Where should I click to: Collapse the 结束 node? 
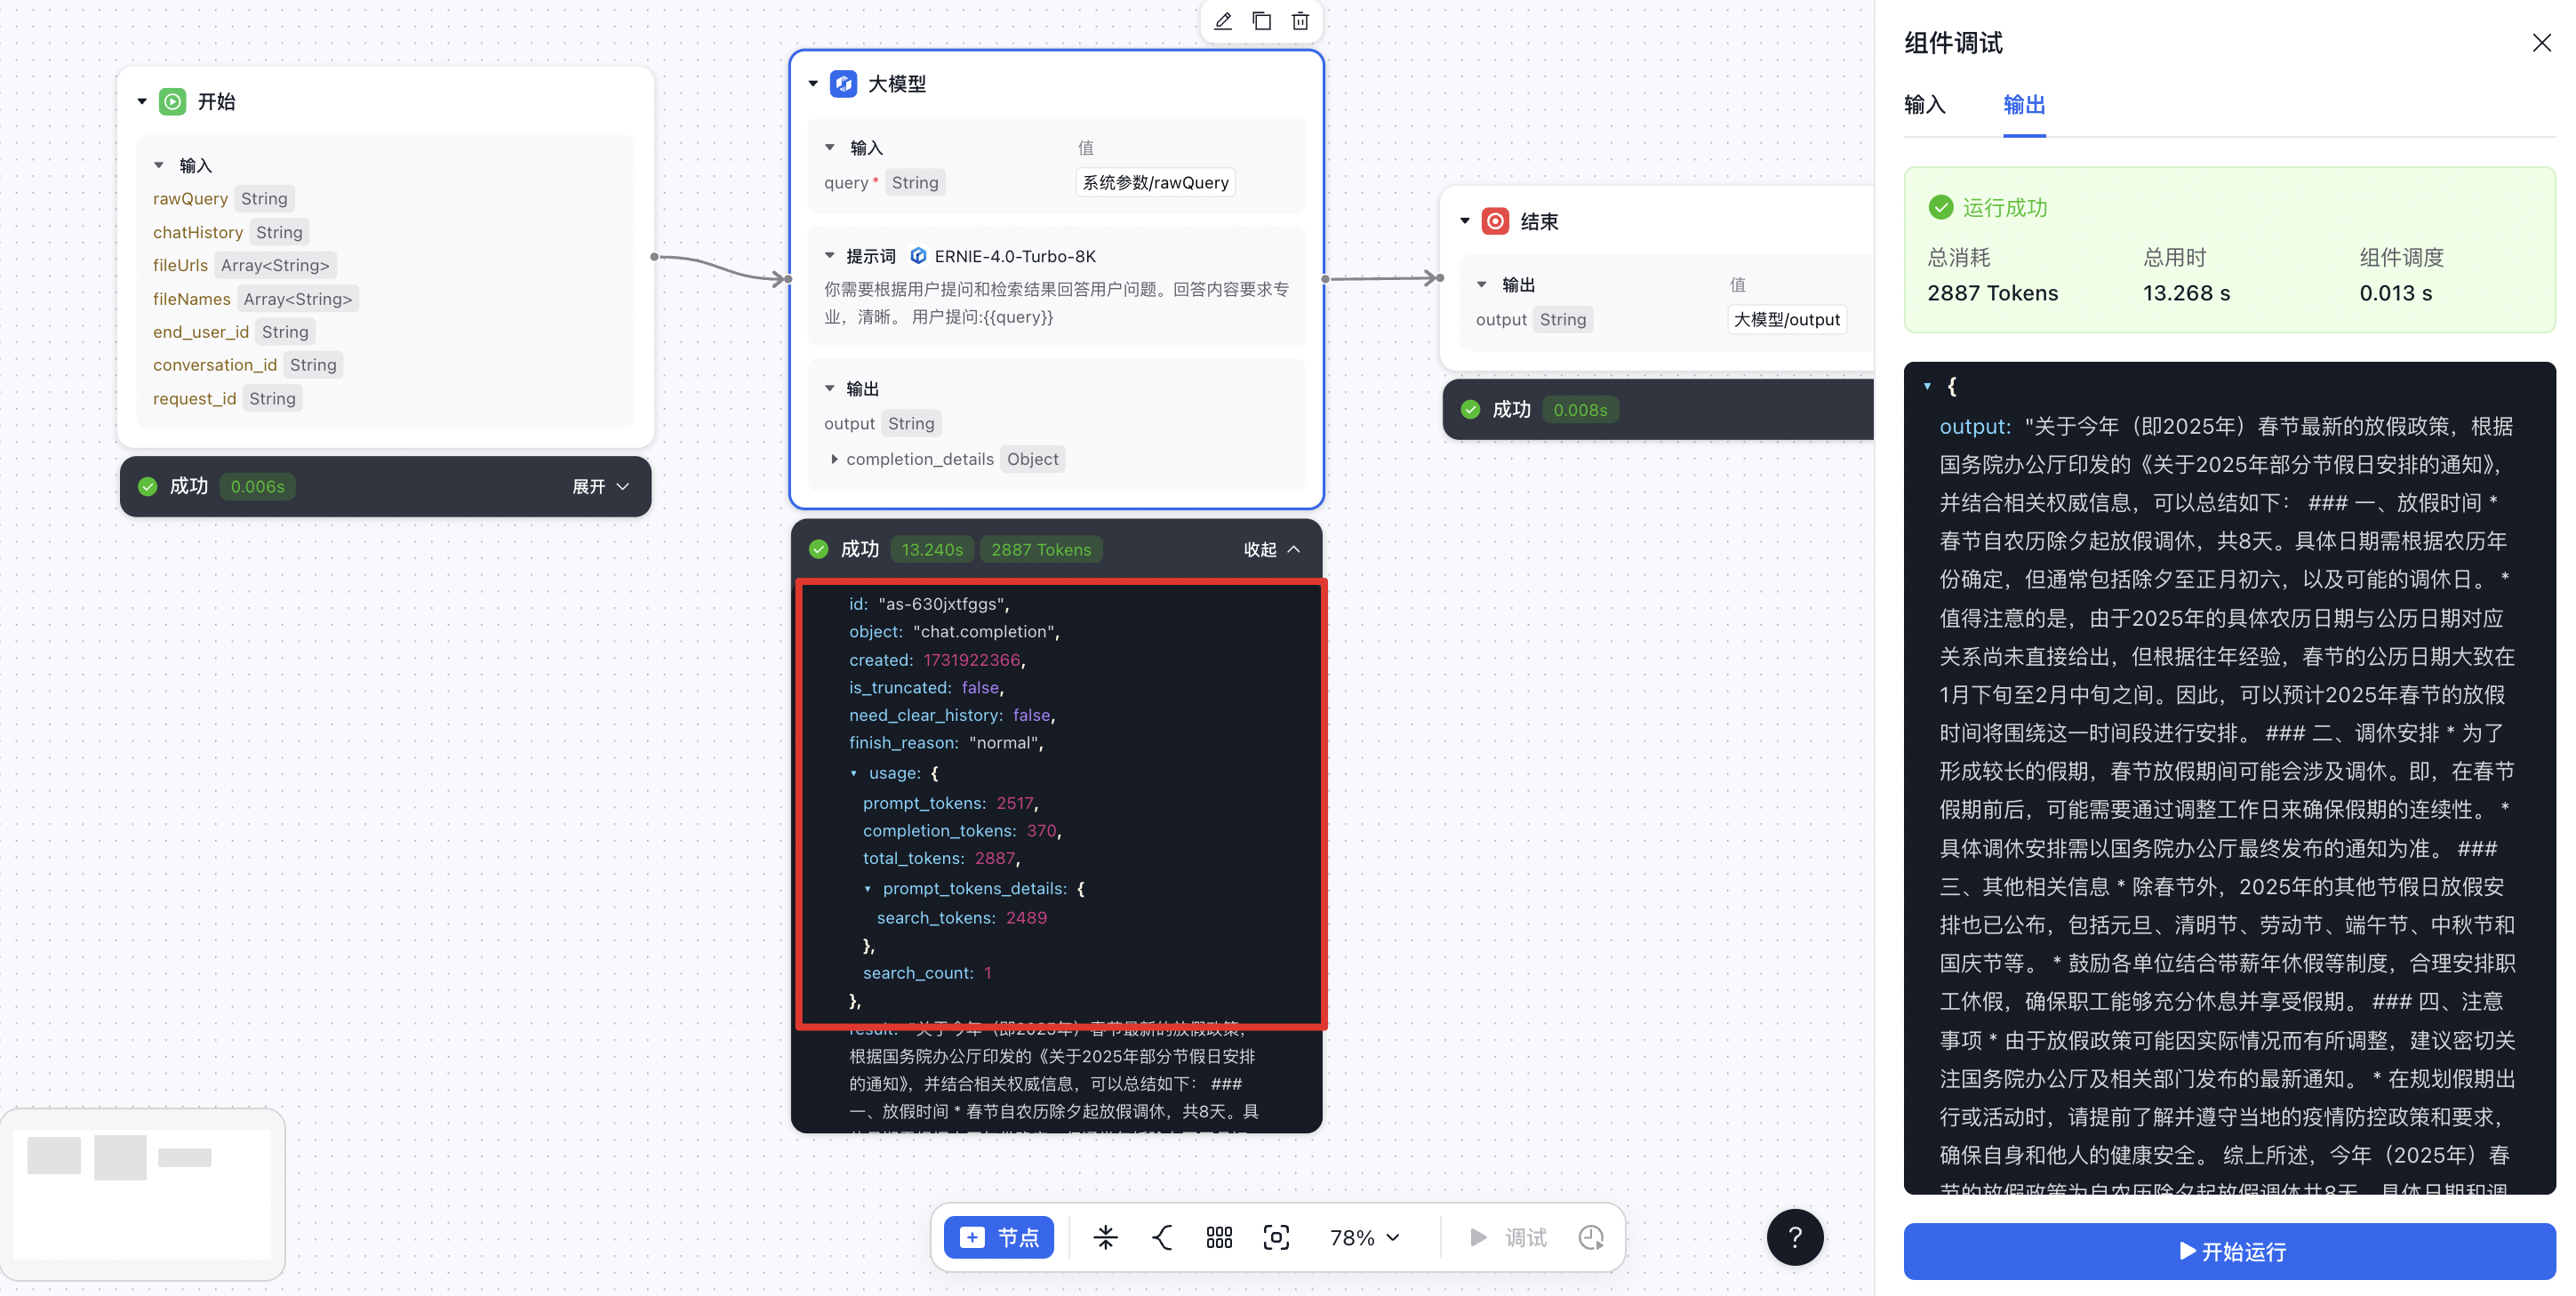pos(1465,221)
